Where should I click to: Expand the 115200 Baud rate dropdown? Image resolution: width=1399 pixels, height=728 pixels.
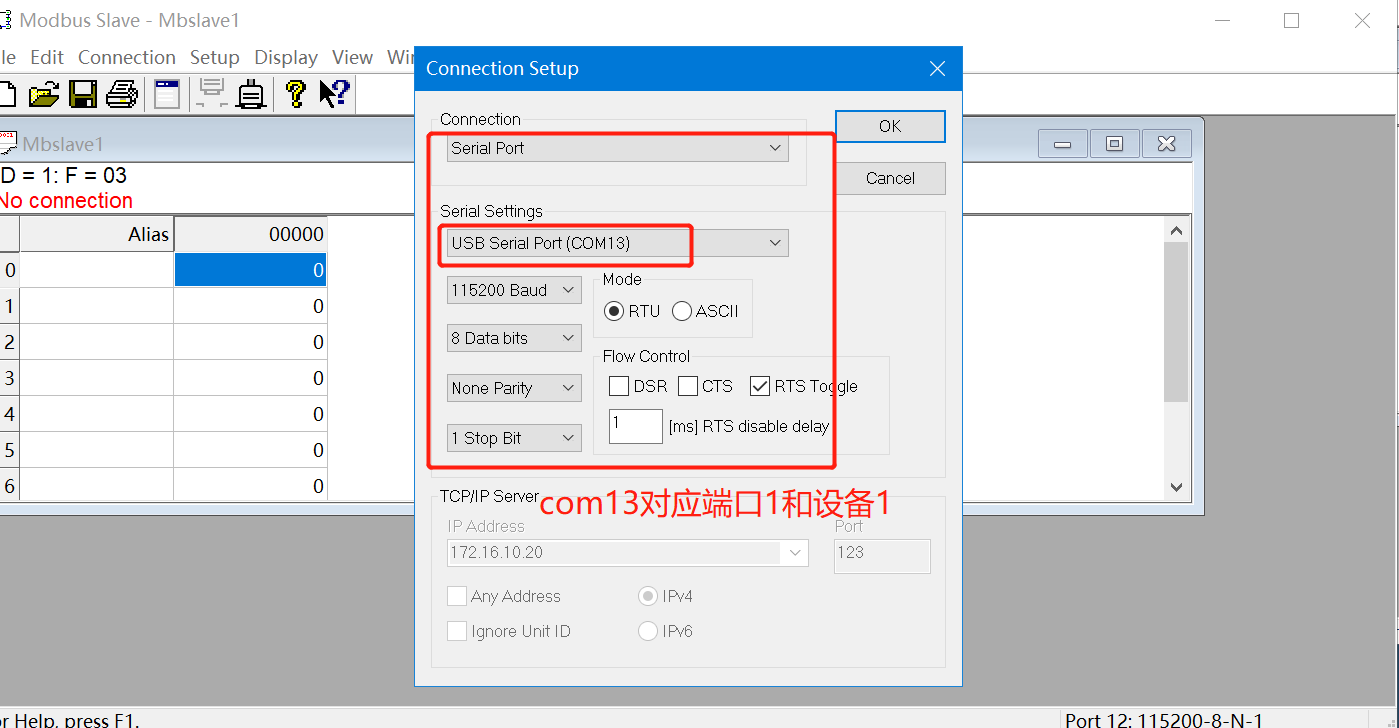pyautogui.click(x=514, y=290)
